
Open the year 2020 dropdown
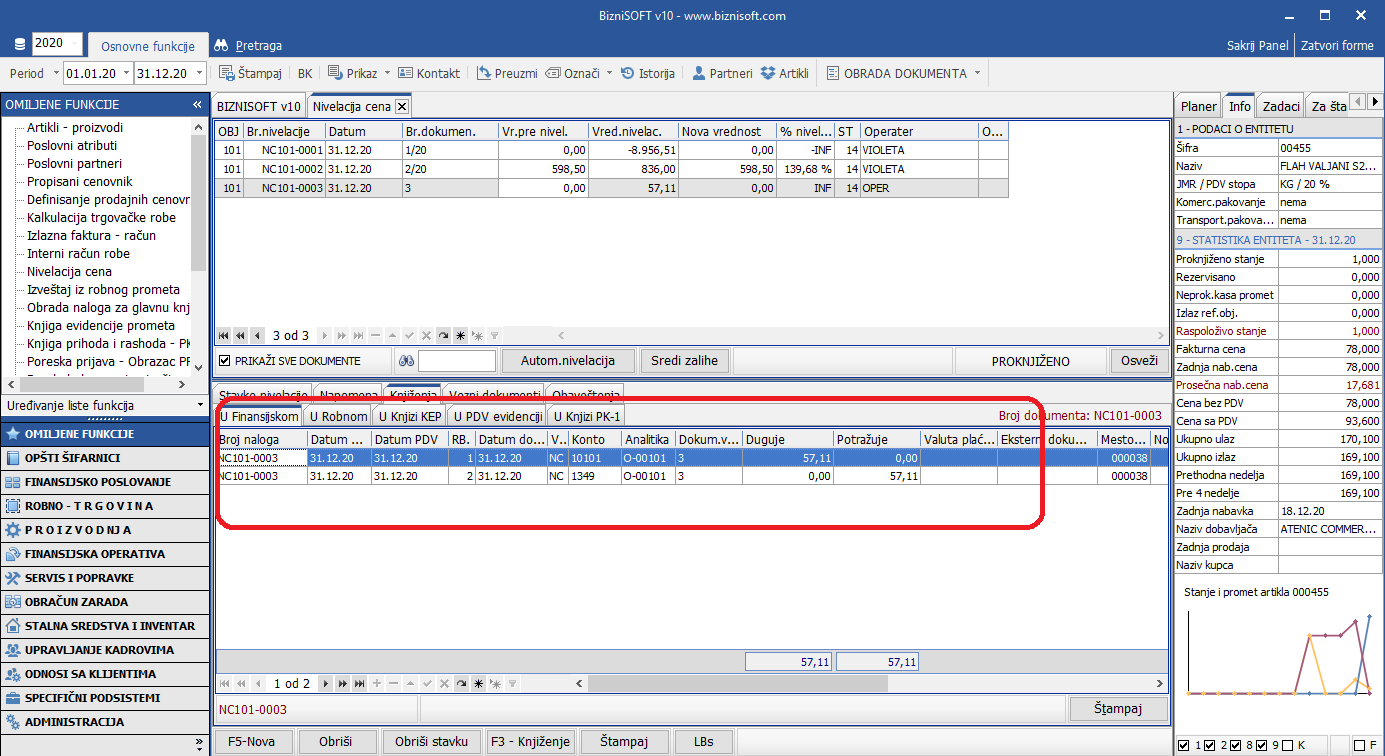tap(75, 44)
